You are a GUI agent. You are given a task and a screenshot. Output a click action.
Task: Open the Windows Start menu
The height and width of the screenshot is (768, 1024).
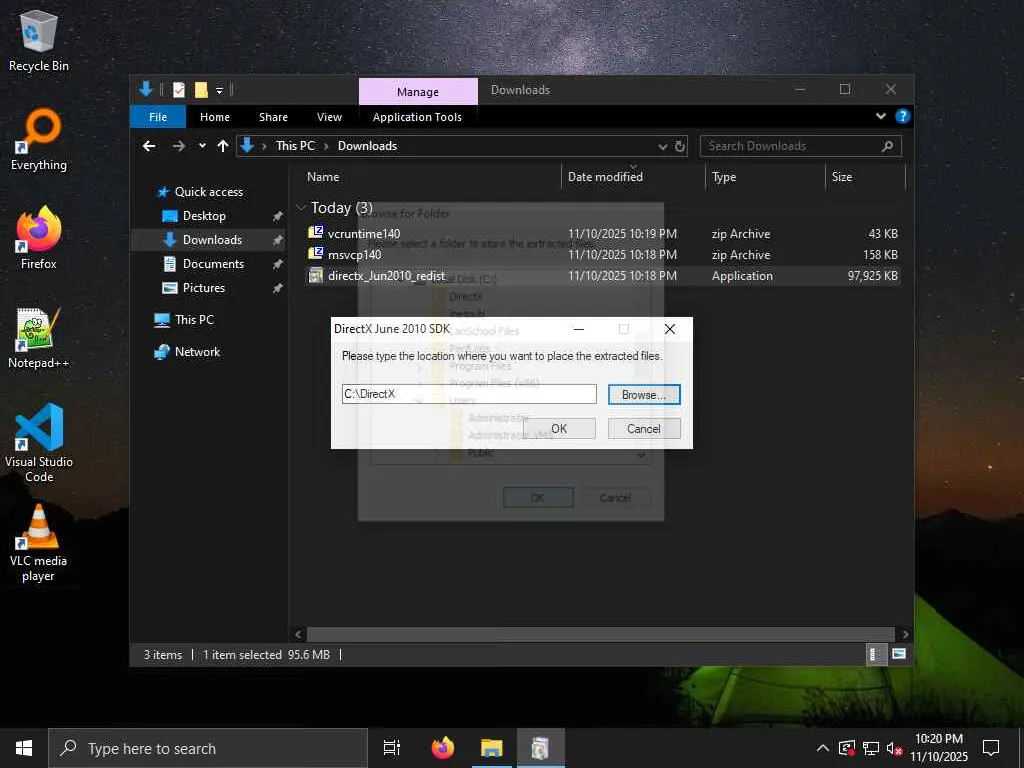click(24, 748)
